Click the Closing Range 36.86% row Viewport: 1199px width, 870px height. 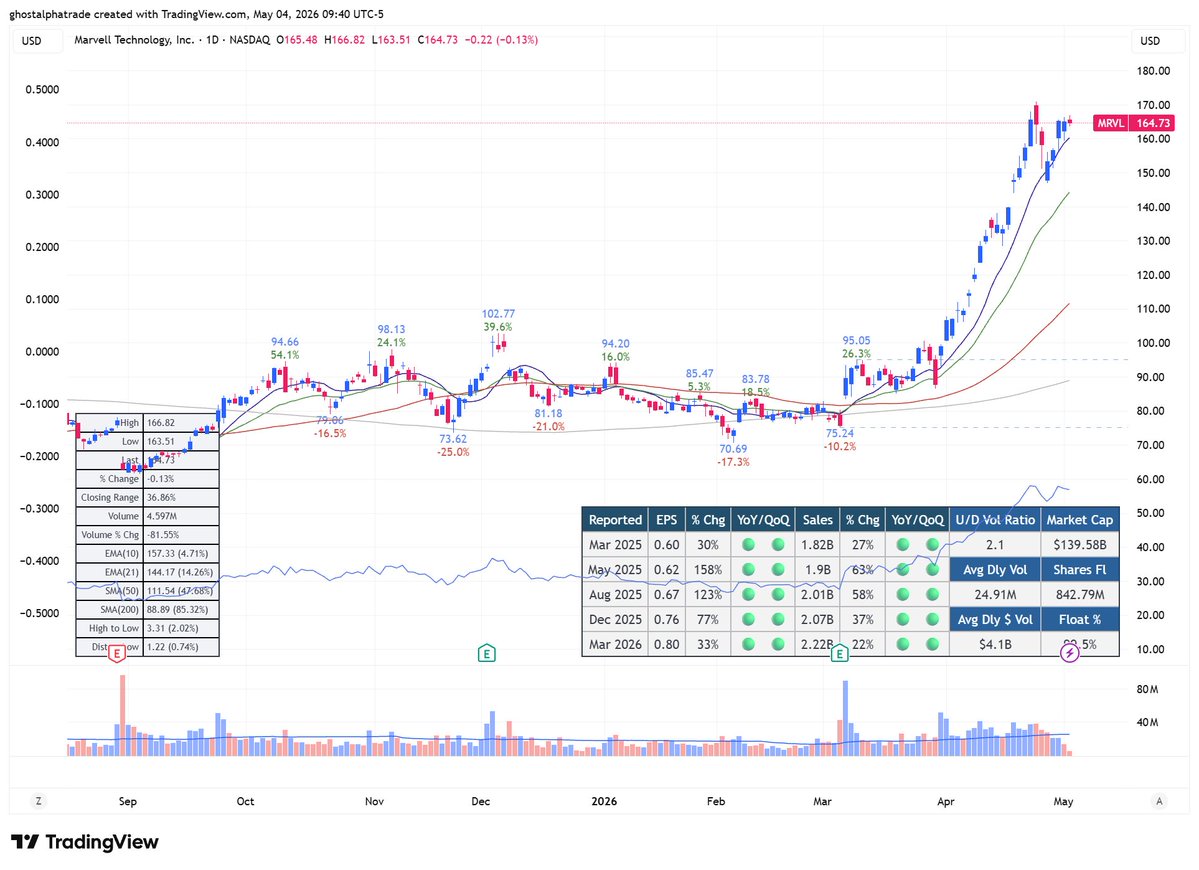[147, 498]
